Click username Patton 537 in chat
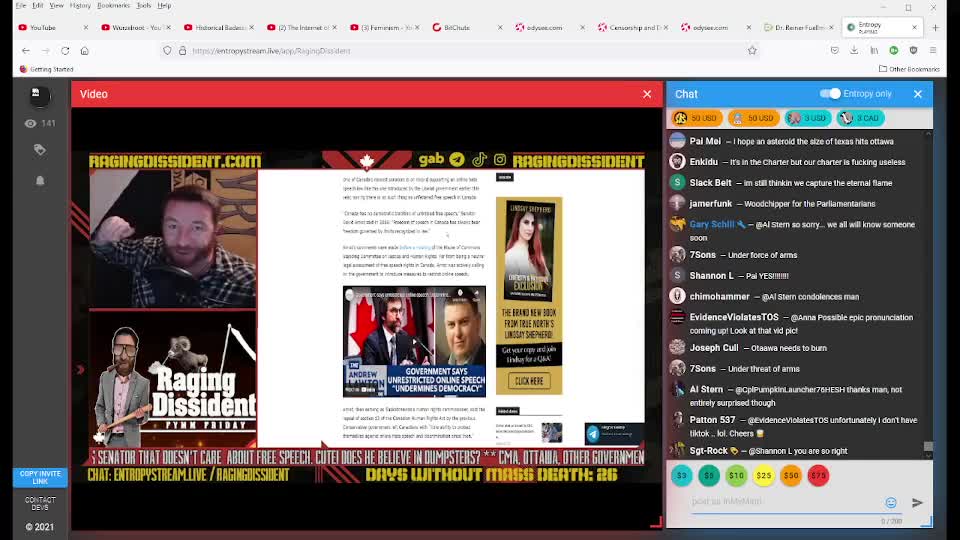 point(712,420)
